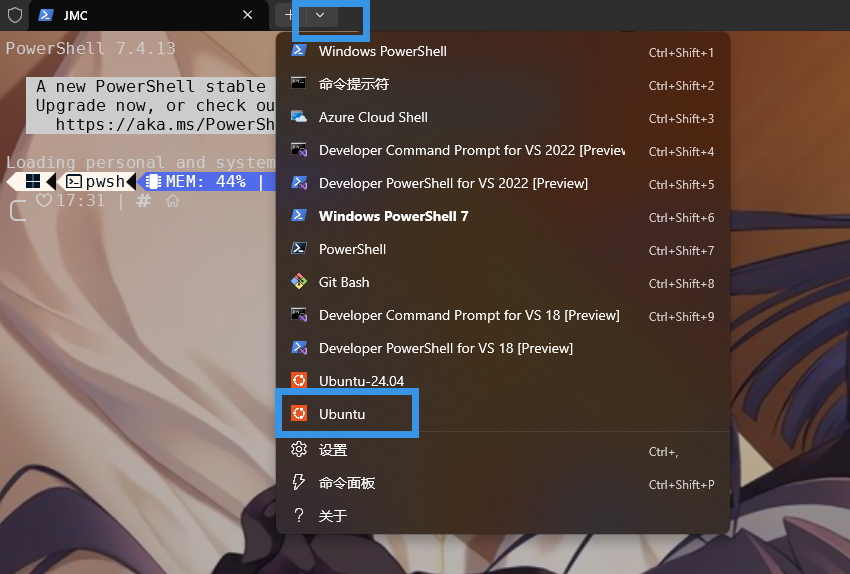Click the PowerShell 7.4.13 version text
This screenshot has width=850, height=574.
tap(91, 48)
